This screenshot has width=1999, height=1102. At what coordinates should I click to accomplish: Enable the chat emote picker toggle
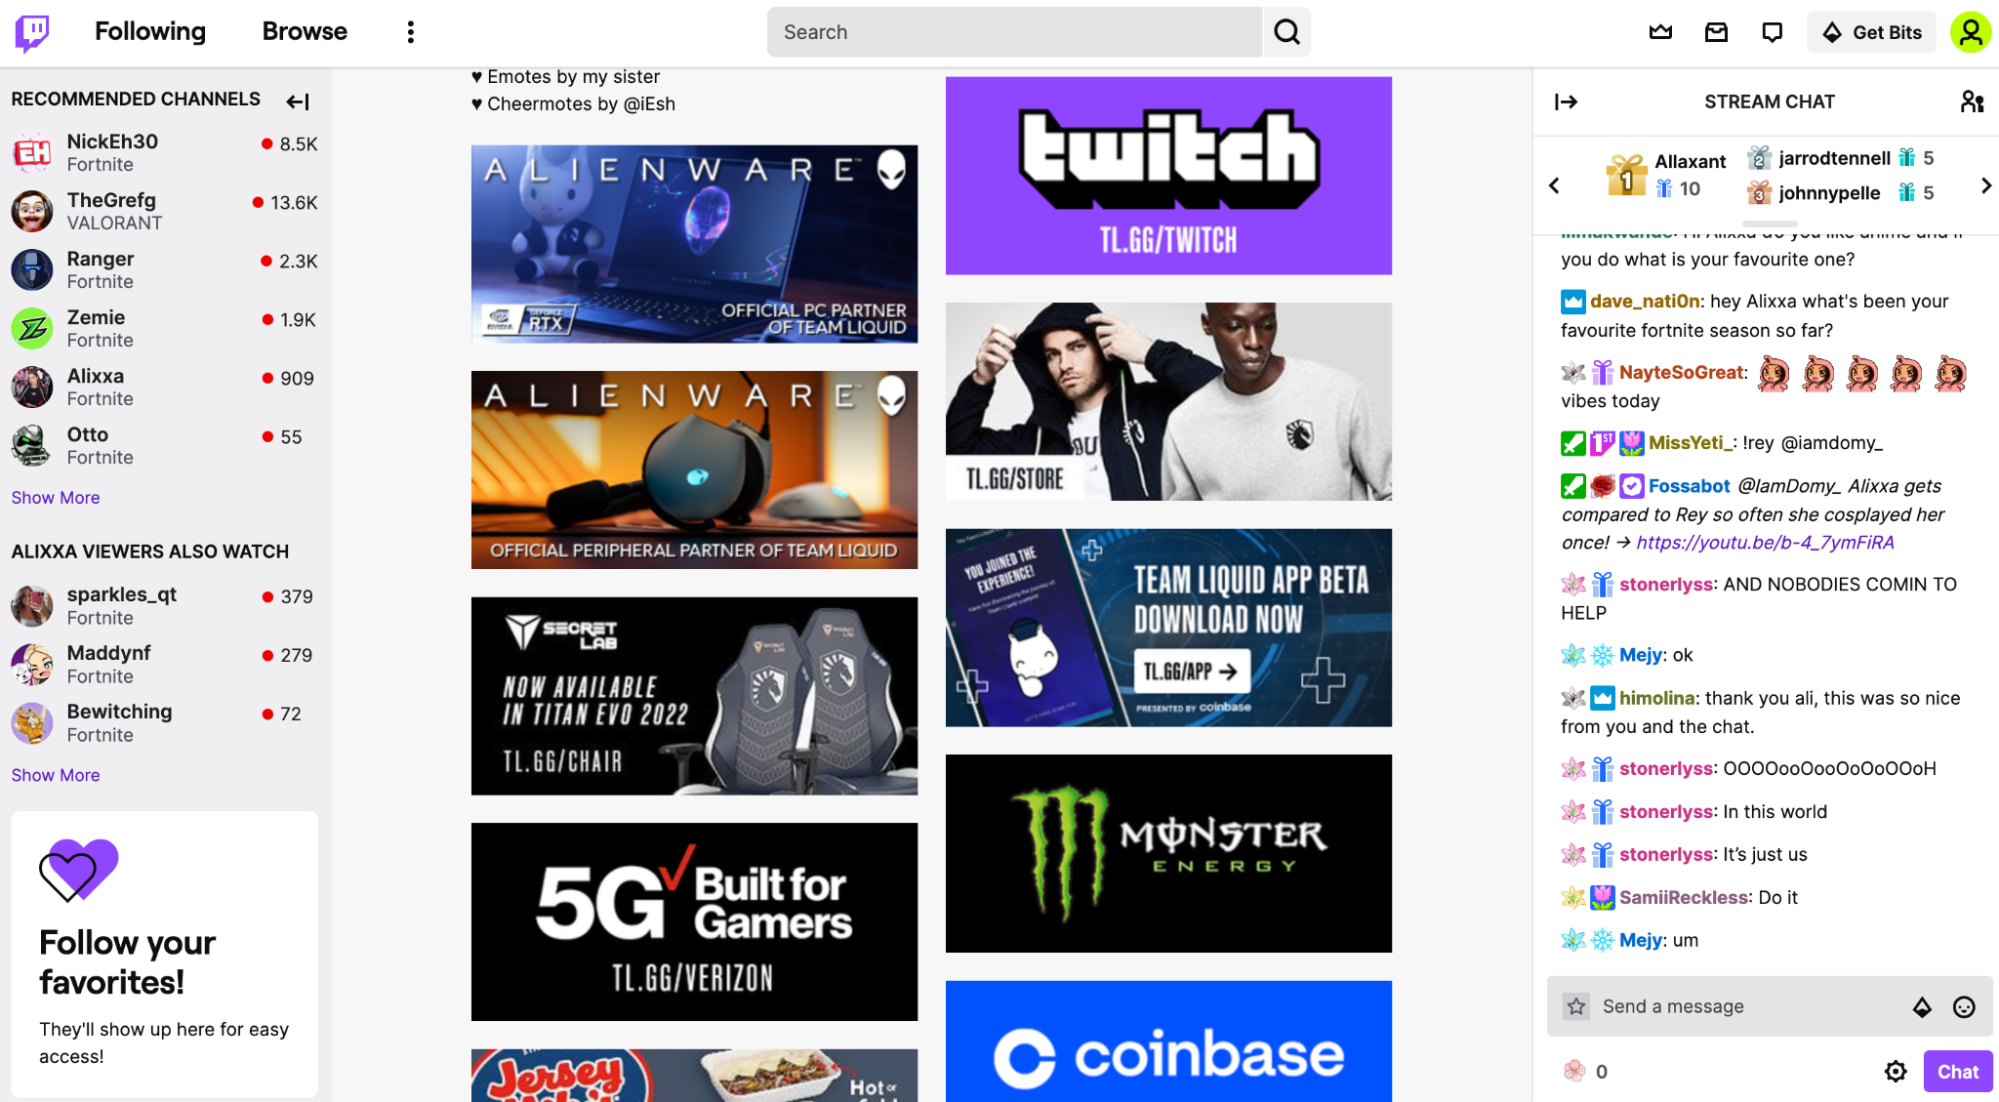(x=1965, y=1006)
